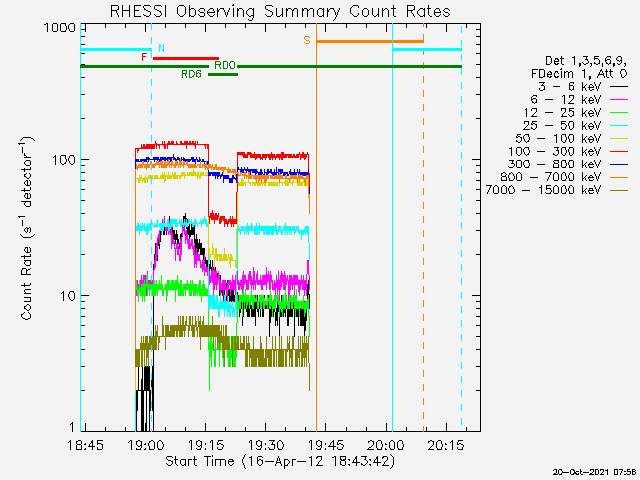Viewport: 640px width, 480px height.
Task: Click the '18:45' x-axis tick label
Action: (86, 445)
